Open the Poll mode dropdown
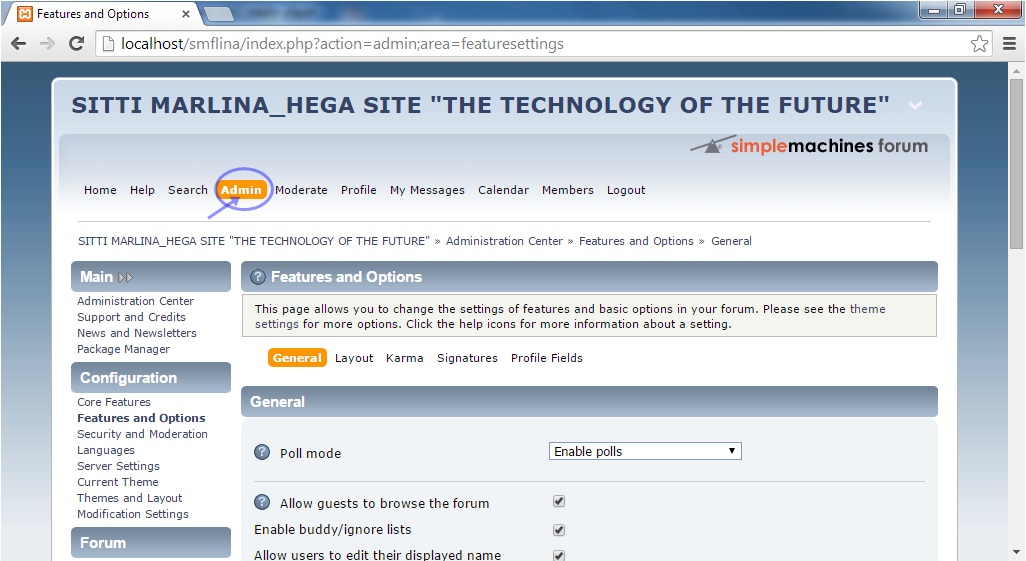Viewport: 1026px width, 561px height. 645,452
